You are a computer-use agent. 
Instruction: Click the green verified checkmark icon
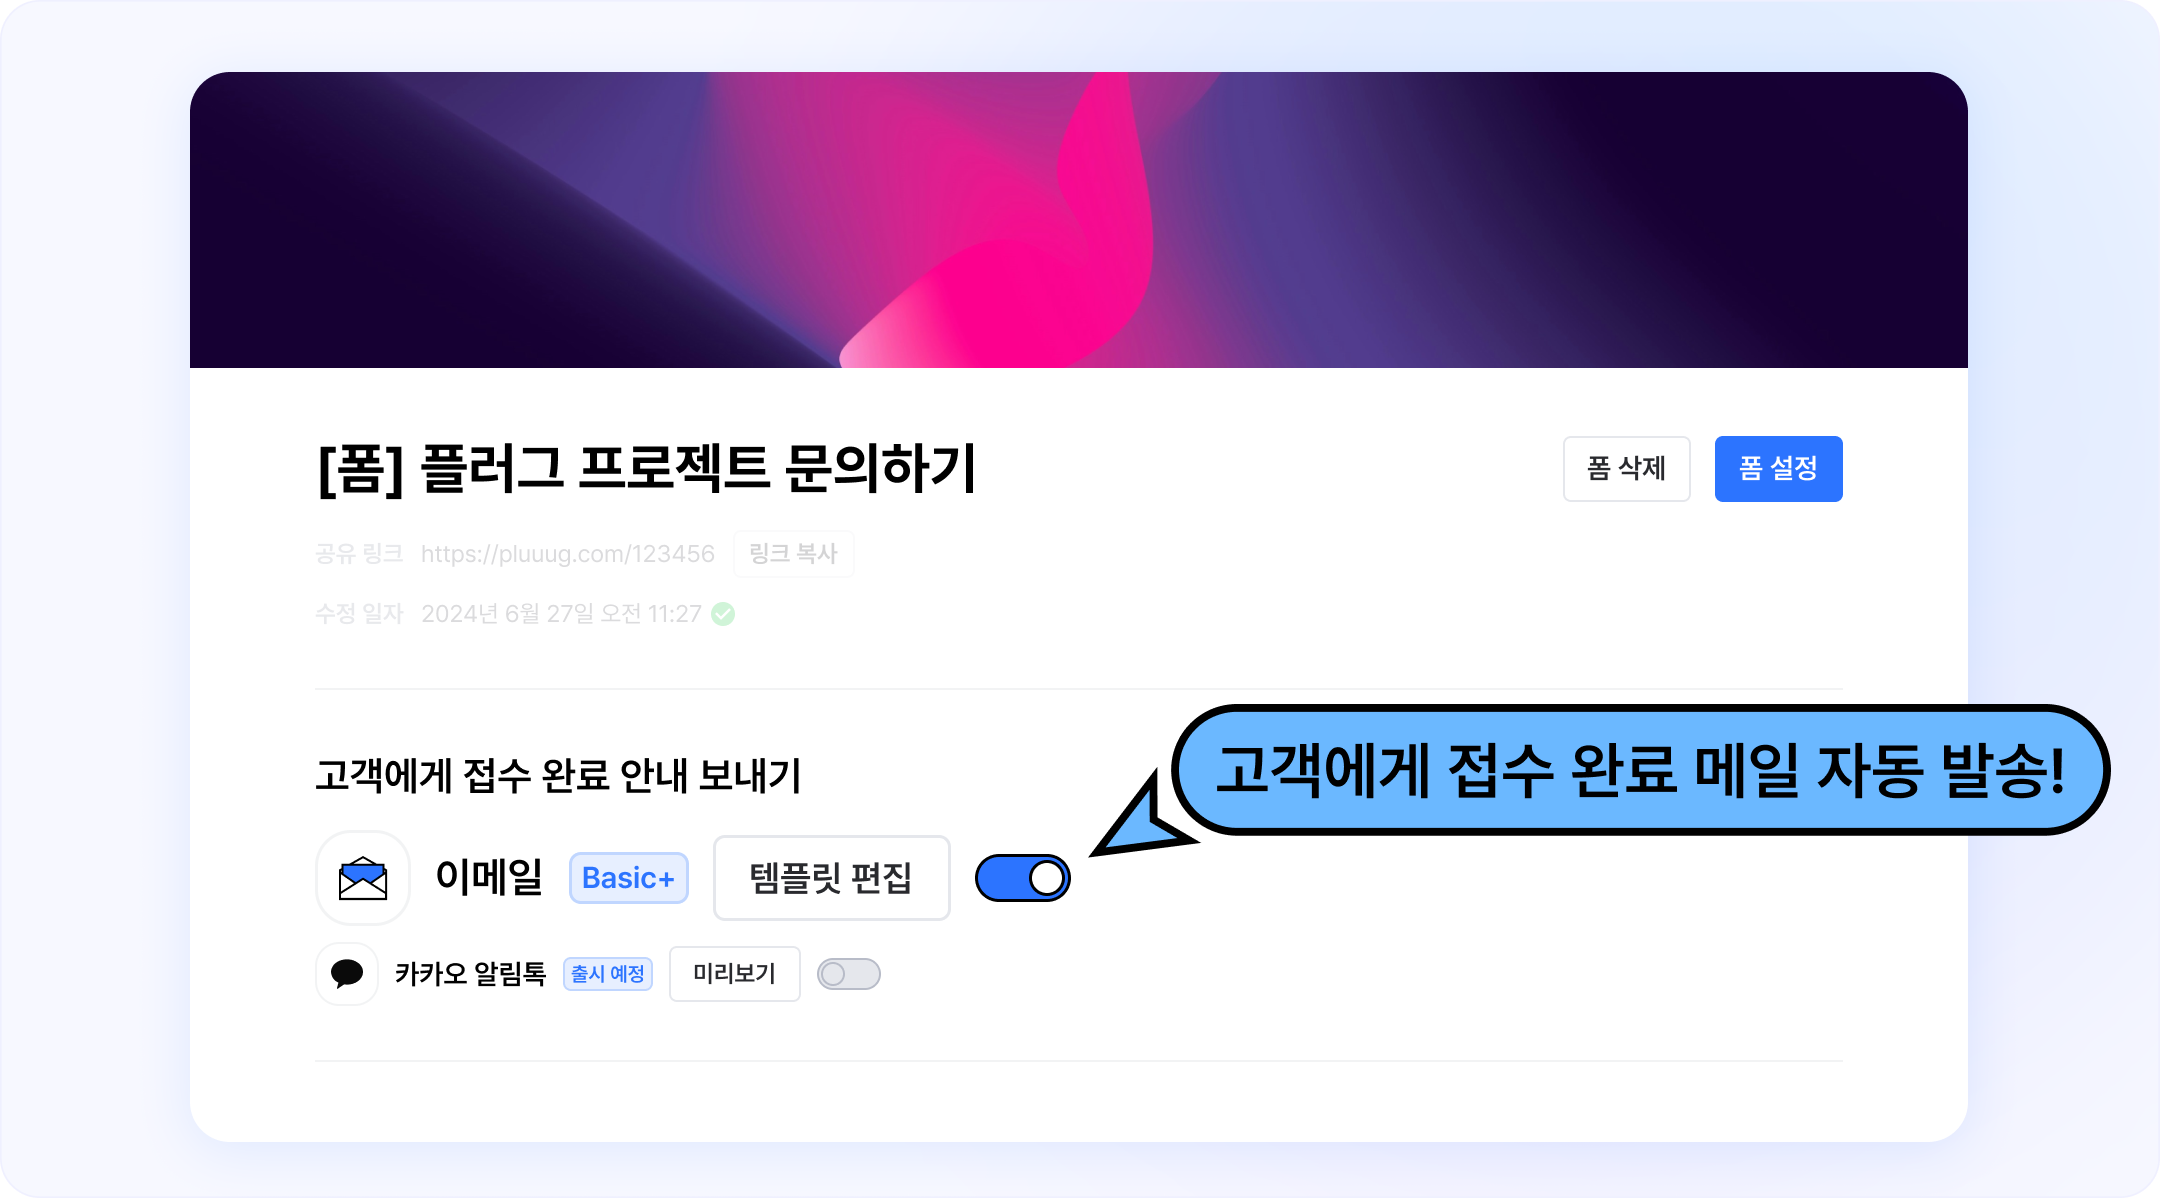(723, 614)
